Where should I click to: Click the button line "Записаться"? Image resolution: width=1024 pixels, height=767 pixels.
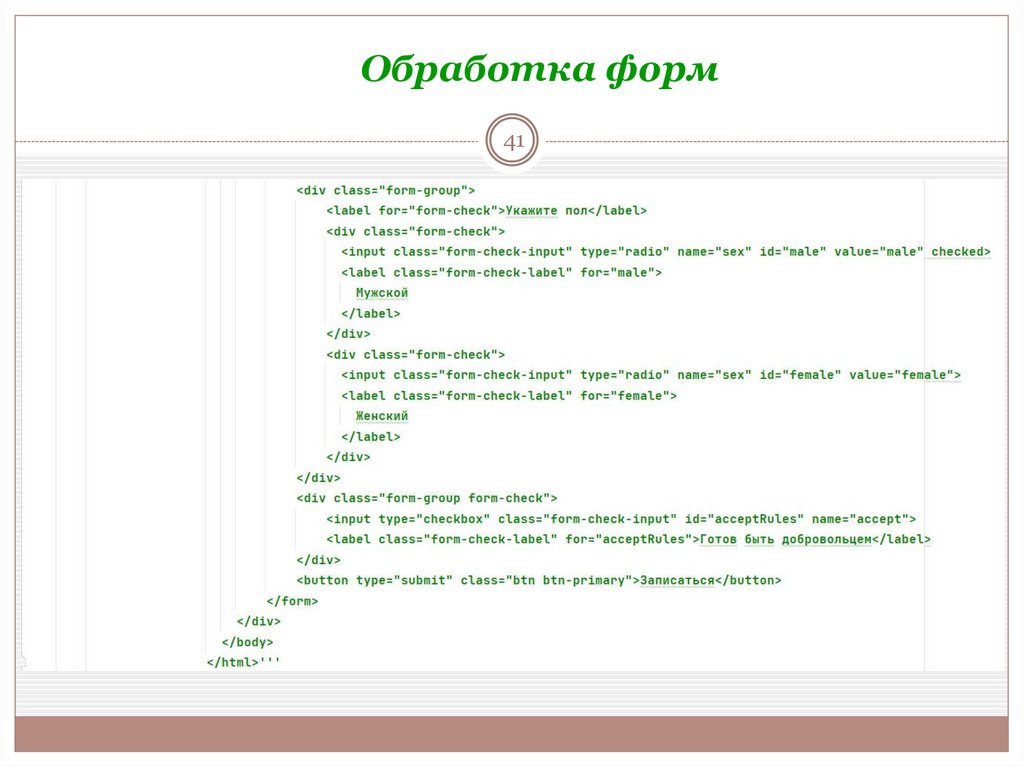tap(539, 580)
